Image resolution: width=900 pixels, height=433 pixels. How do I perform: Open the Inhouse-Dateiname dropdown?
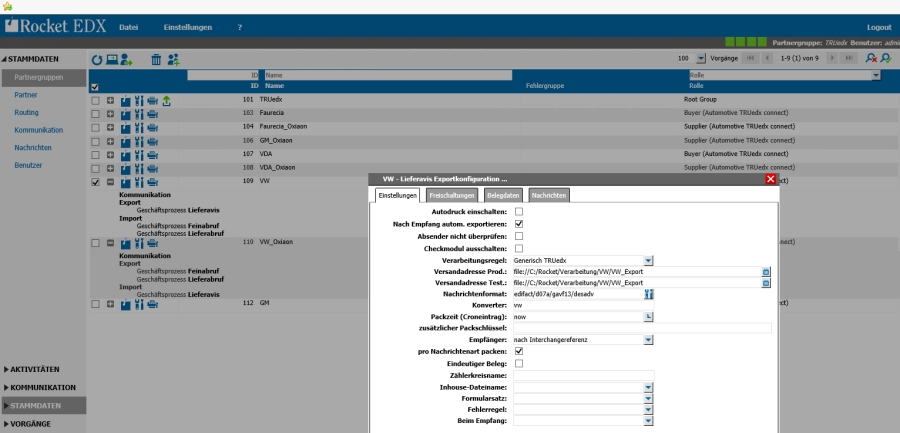649,387
